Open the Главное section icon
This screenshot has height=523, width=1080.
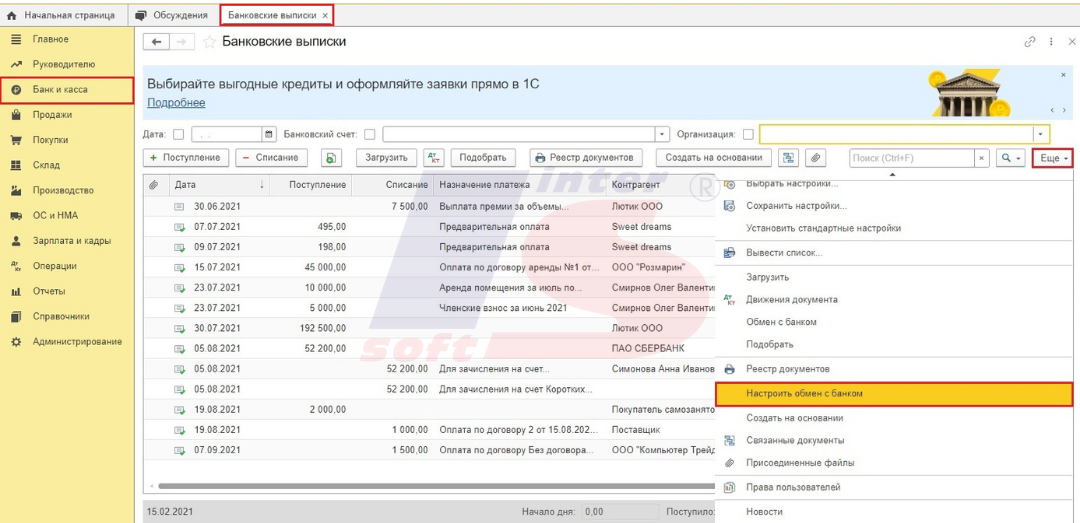[17, 39]
